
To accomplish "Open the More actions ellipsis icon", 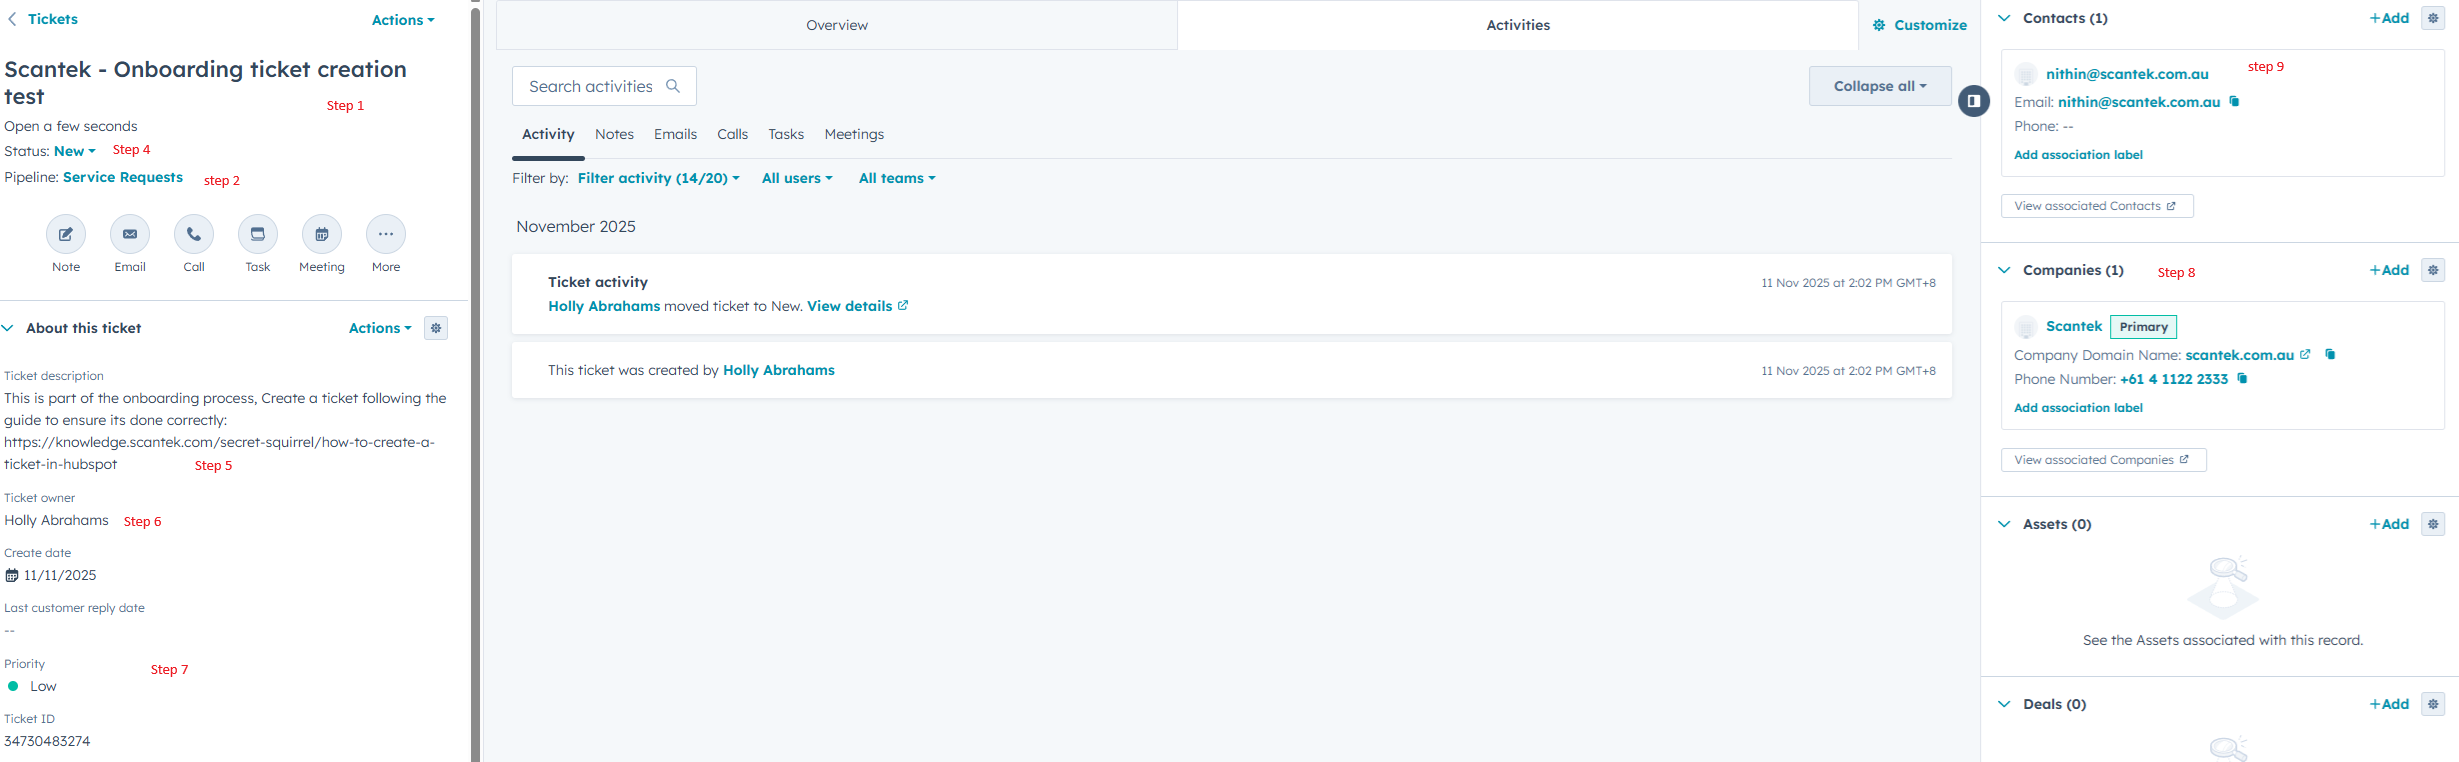I will coord(386,234).
